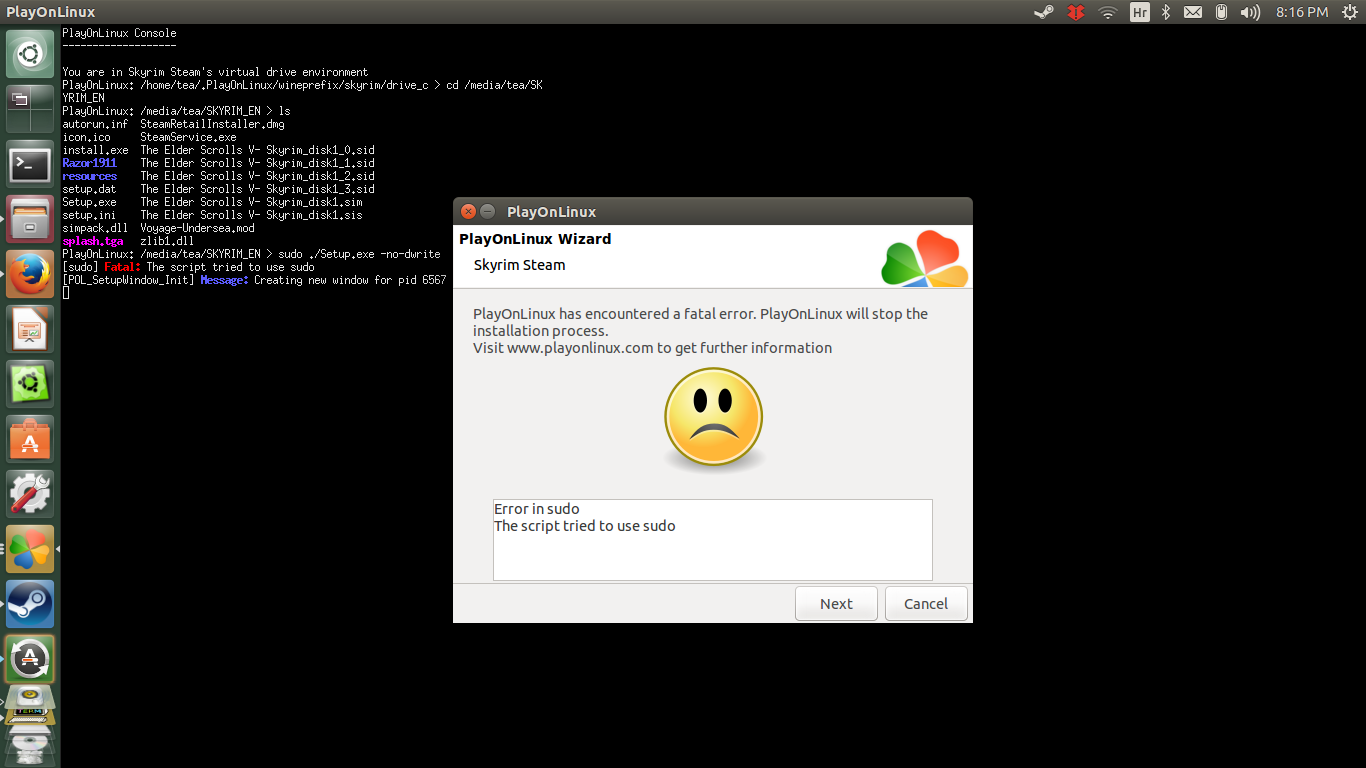Click the mouse battery indicator
Viewport: 1366px width, 768px height.
click(x=1221, y=12)
